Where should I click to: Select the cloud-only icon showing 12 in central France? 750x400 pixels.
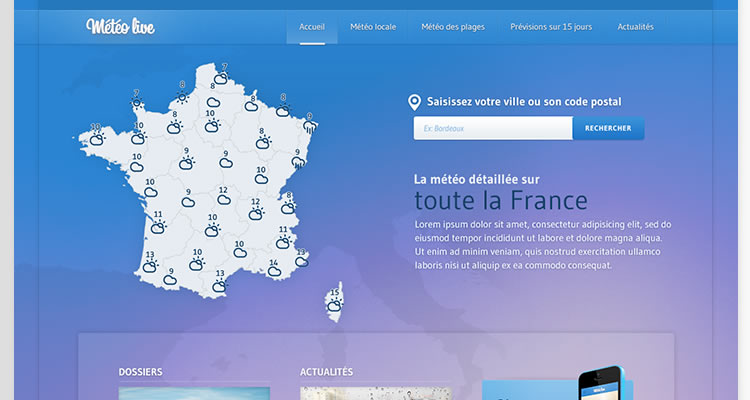pyautogui.click(x=224, y=200)
